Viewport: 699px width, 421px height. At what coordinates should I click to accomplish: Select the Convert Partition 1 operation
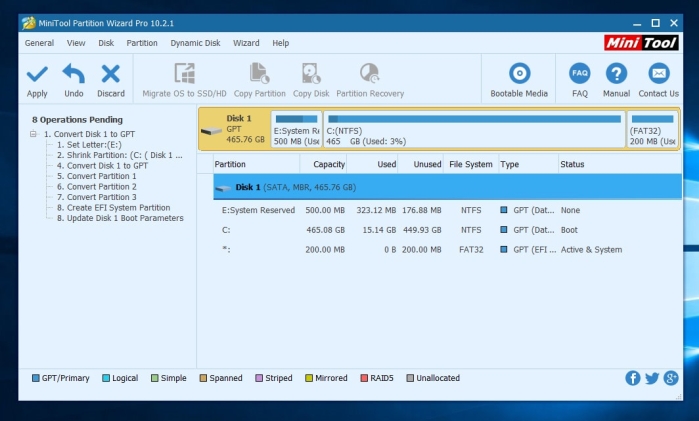point(96,176)
